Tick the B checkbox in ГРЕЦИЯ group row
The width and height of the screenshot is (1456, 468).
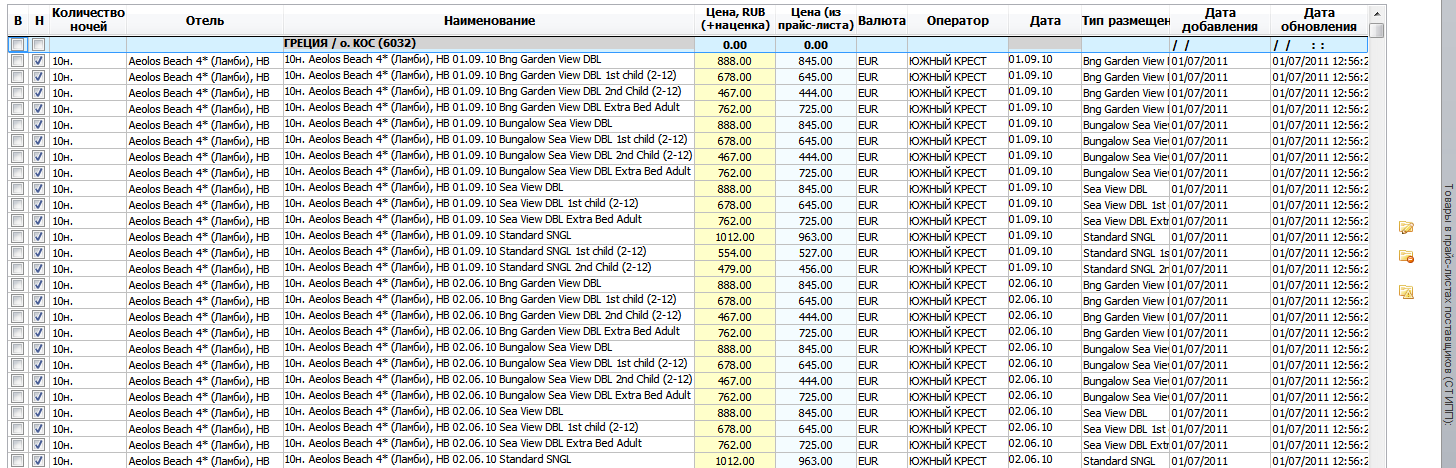tap(17, 45)
